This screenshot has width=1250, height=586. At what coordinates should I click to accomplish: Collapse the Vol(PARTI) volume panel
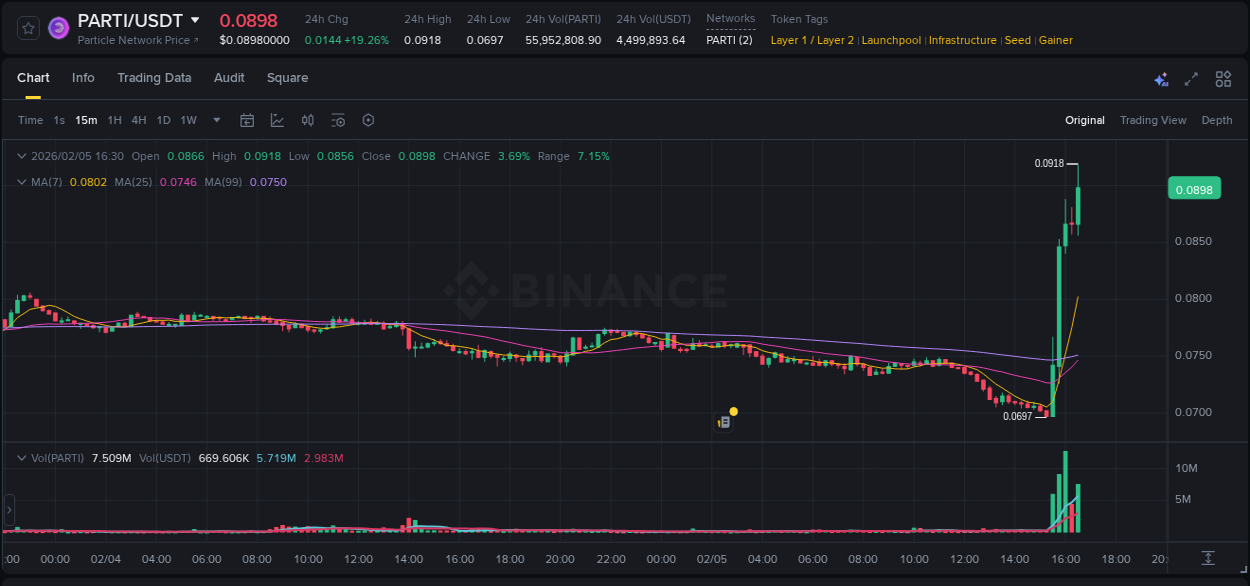coord(20,457)
